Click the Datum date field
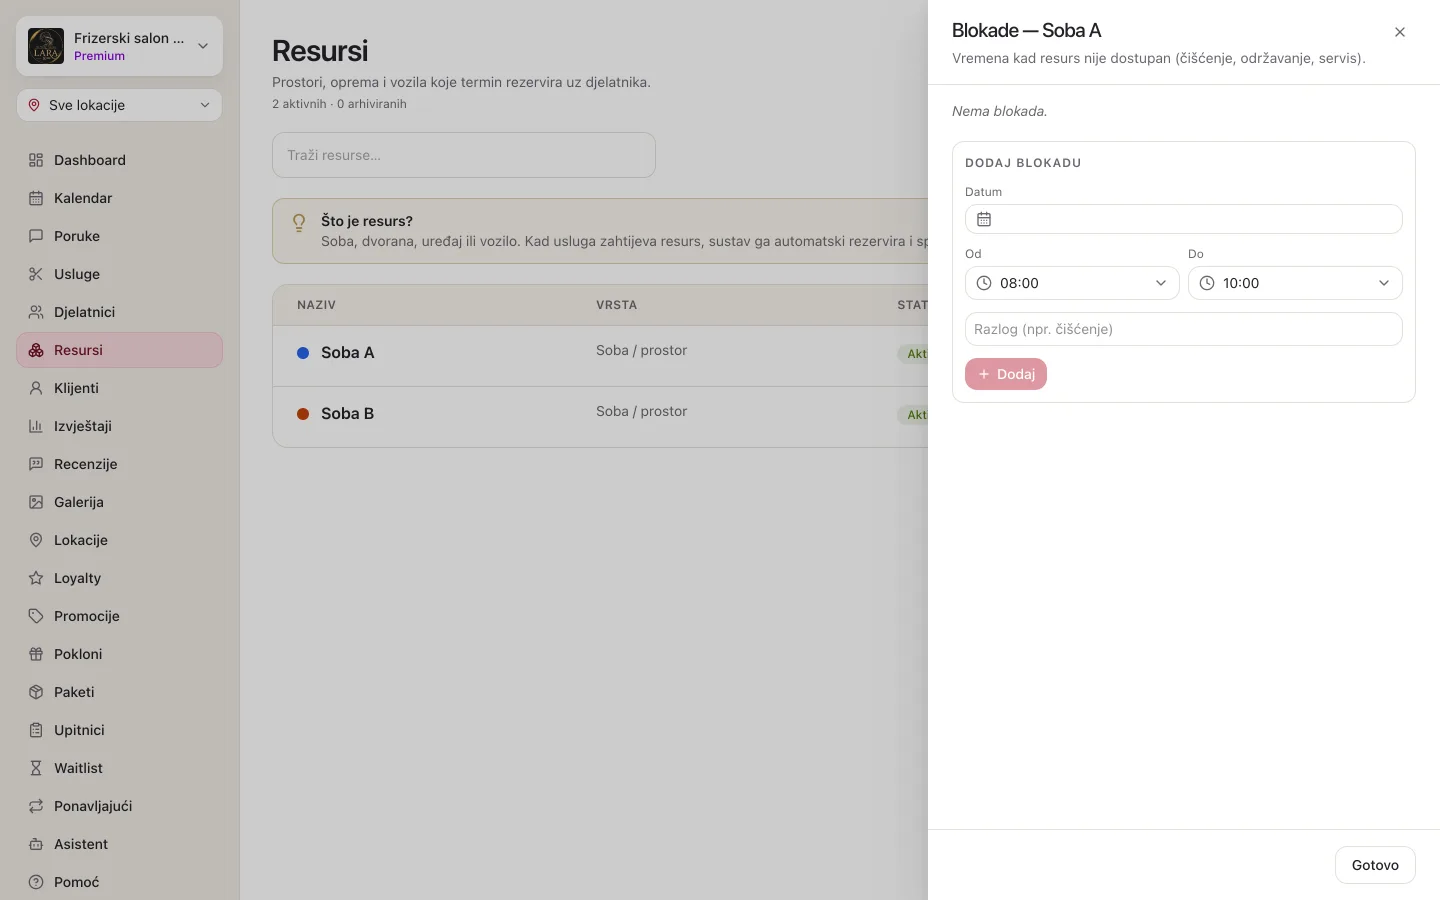 (x=1184, y=219)
